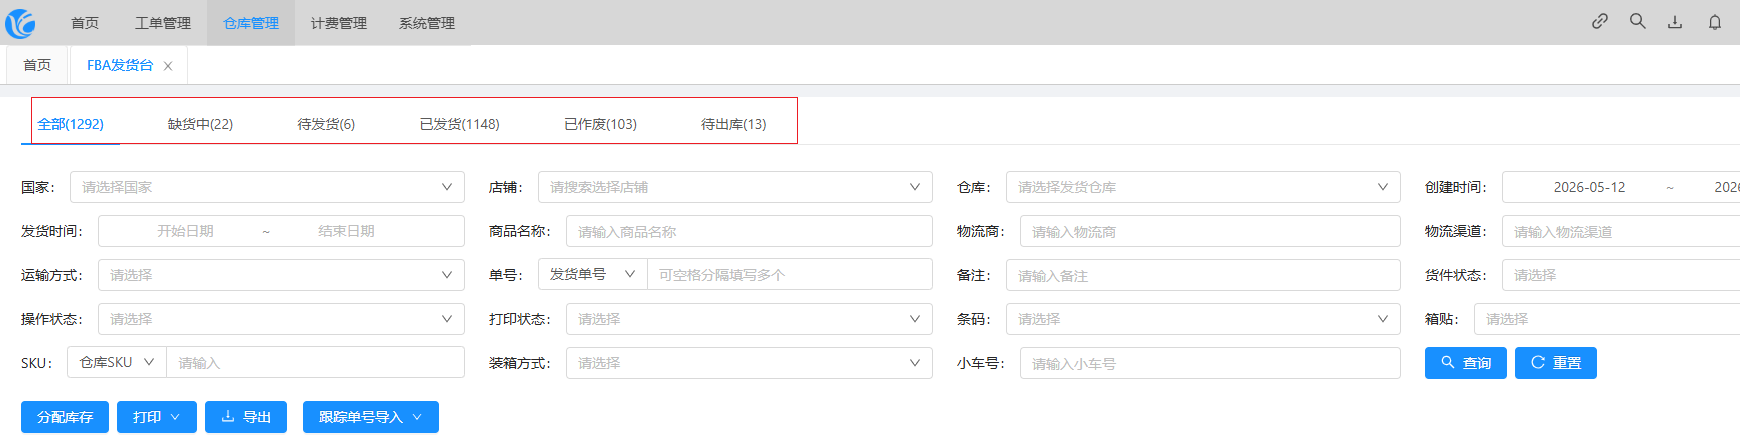Click the 查询 search button
Screen dimensions: 1740x443
[1466, 363]
